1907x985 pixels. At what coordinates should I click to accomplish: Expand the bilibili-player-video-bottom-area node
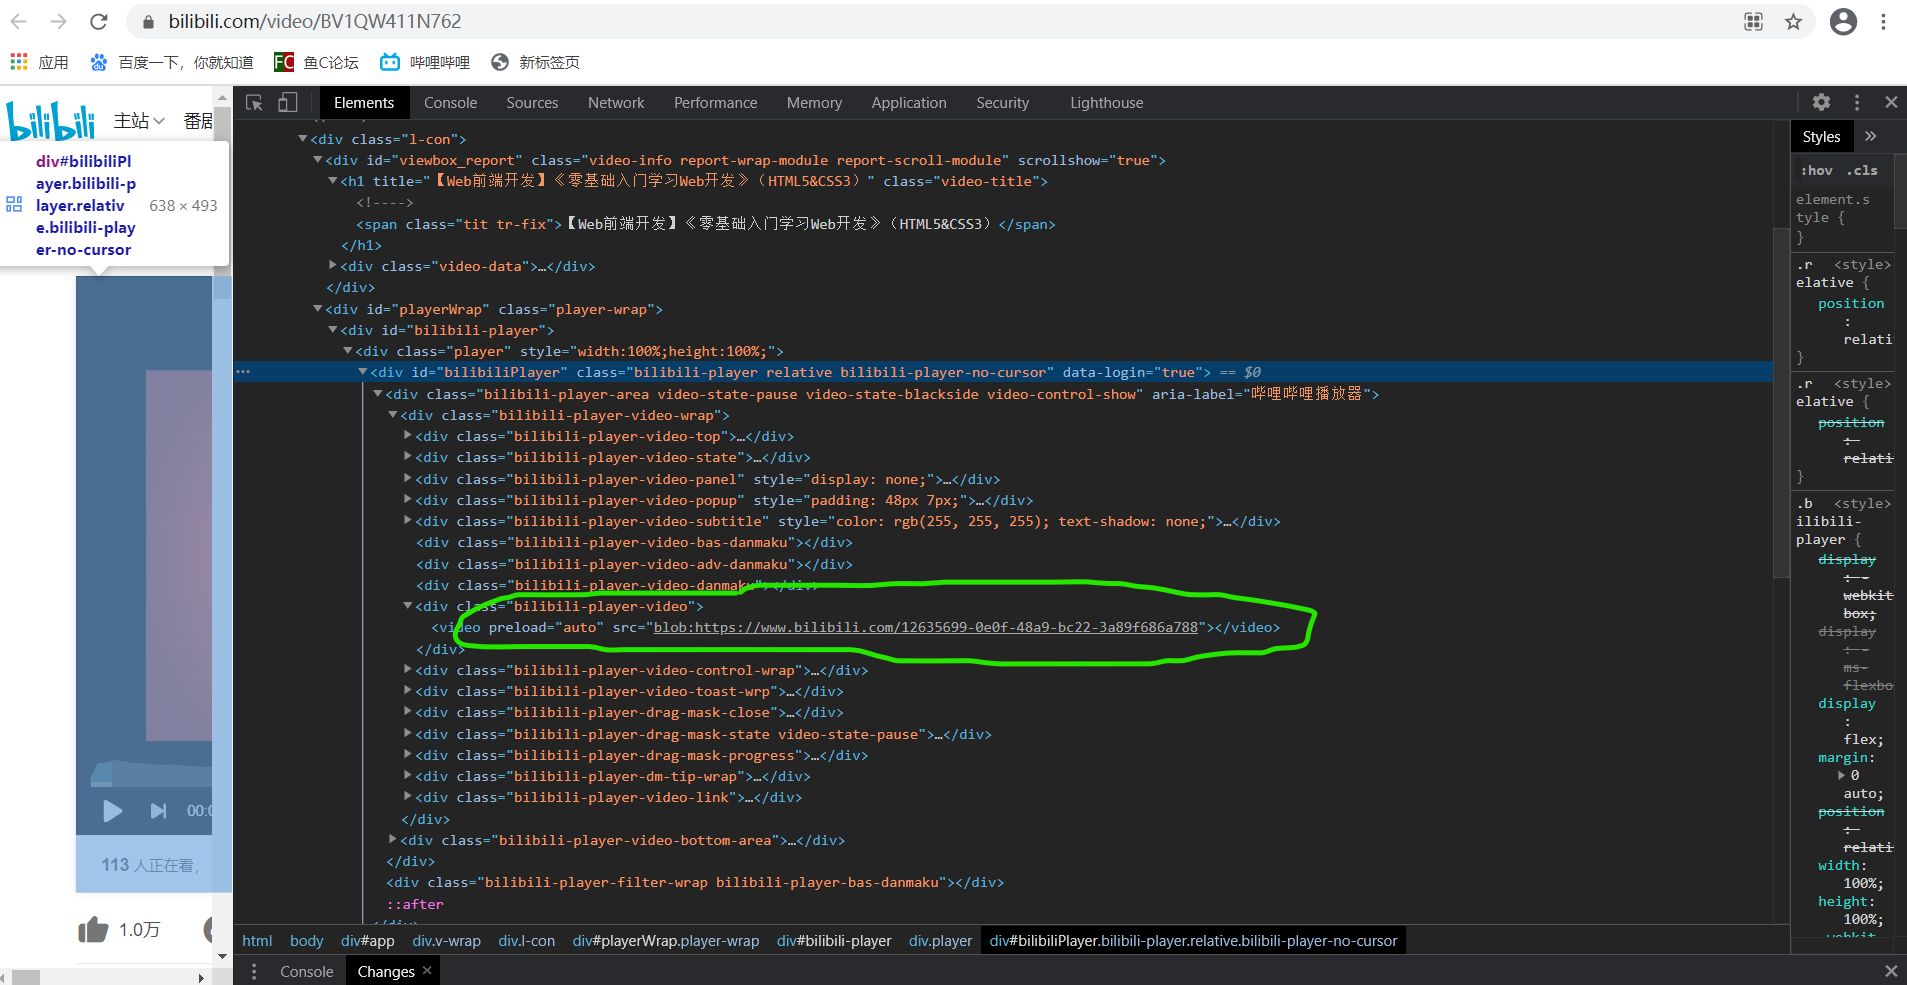pyautogui.click(x=393, y=839)
